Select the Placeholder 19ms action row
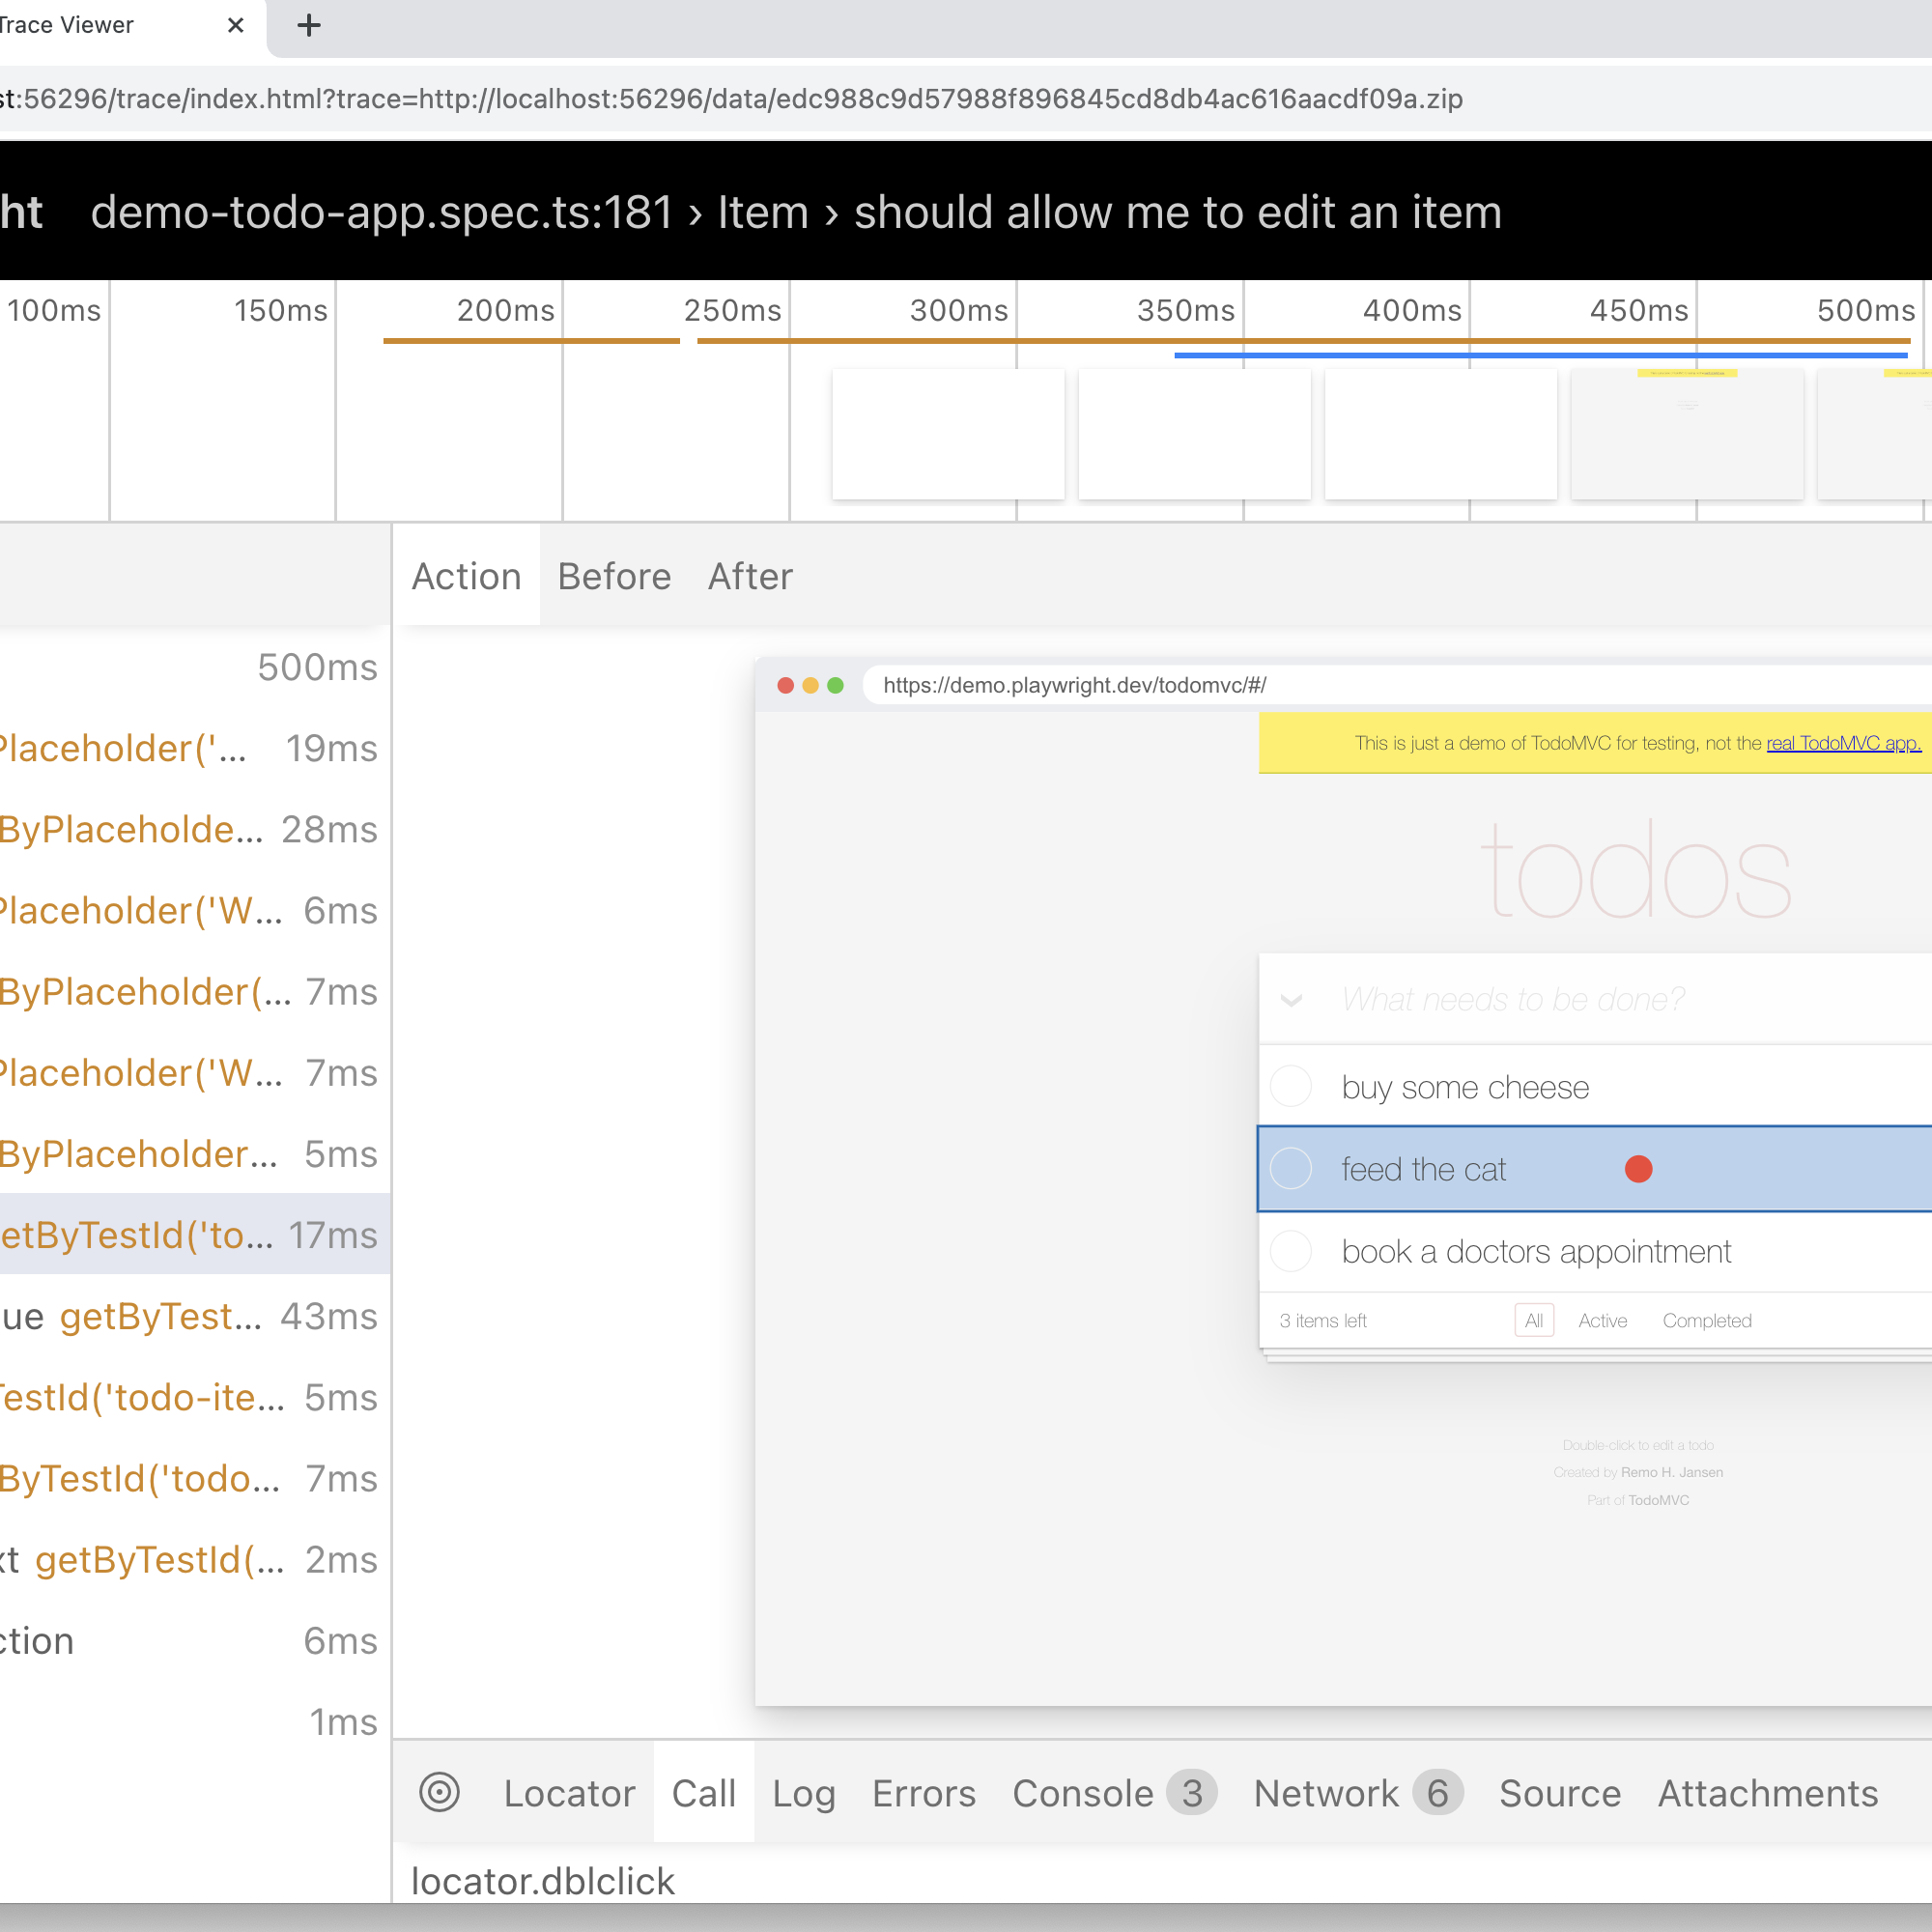This screenshot has width=1932, height=1932. click(x=195, y=748)
